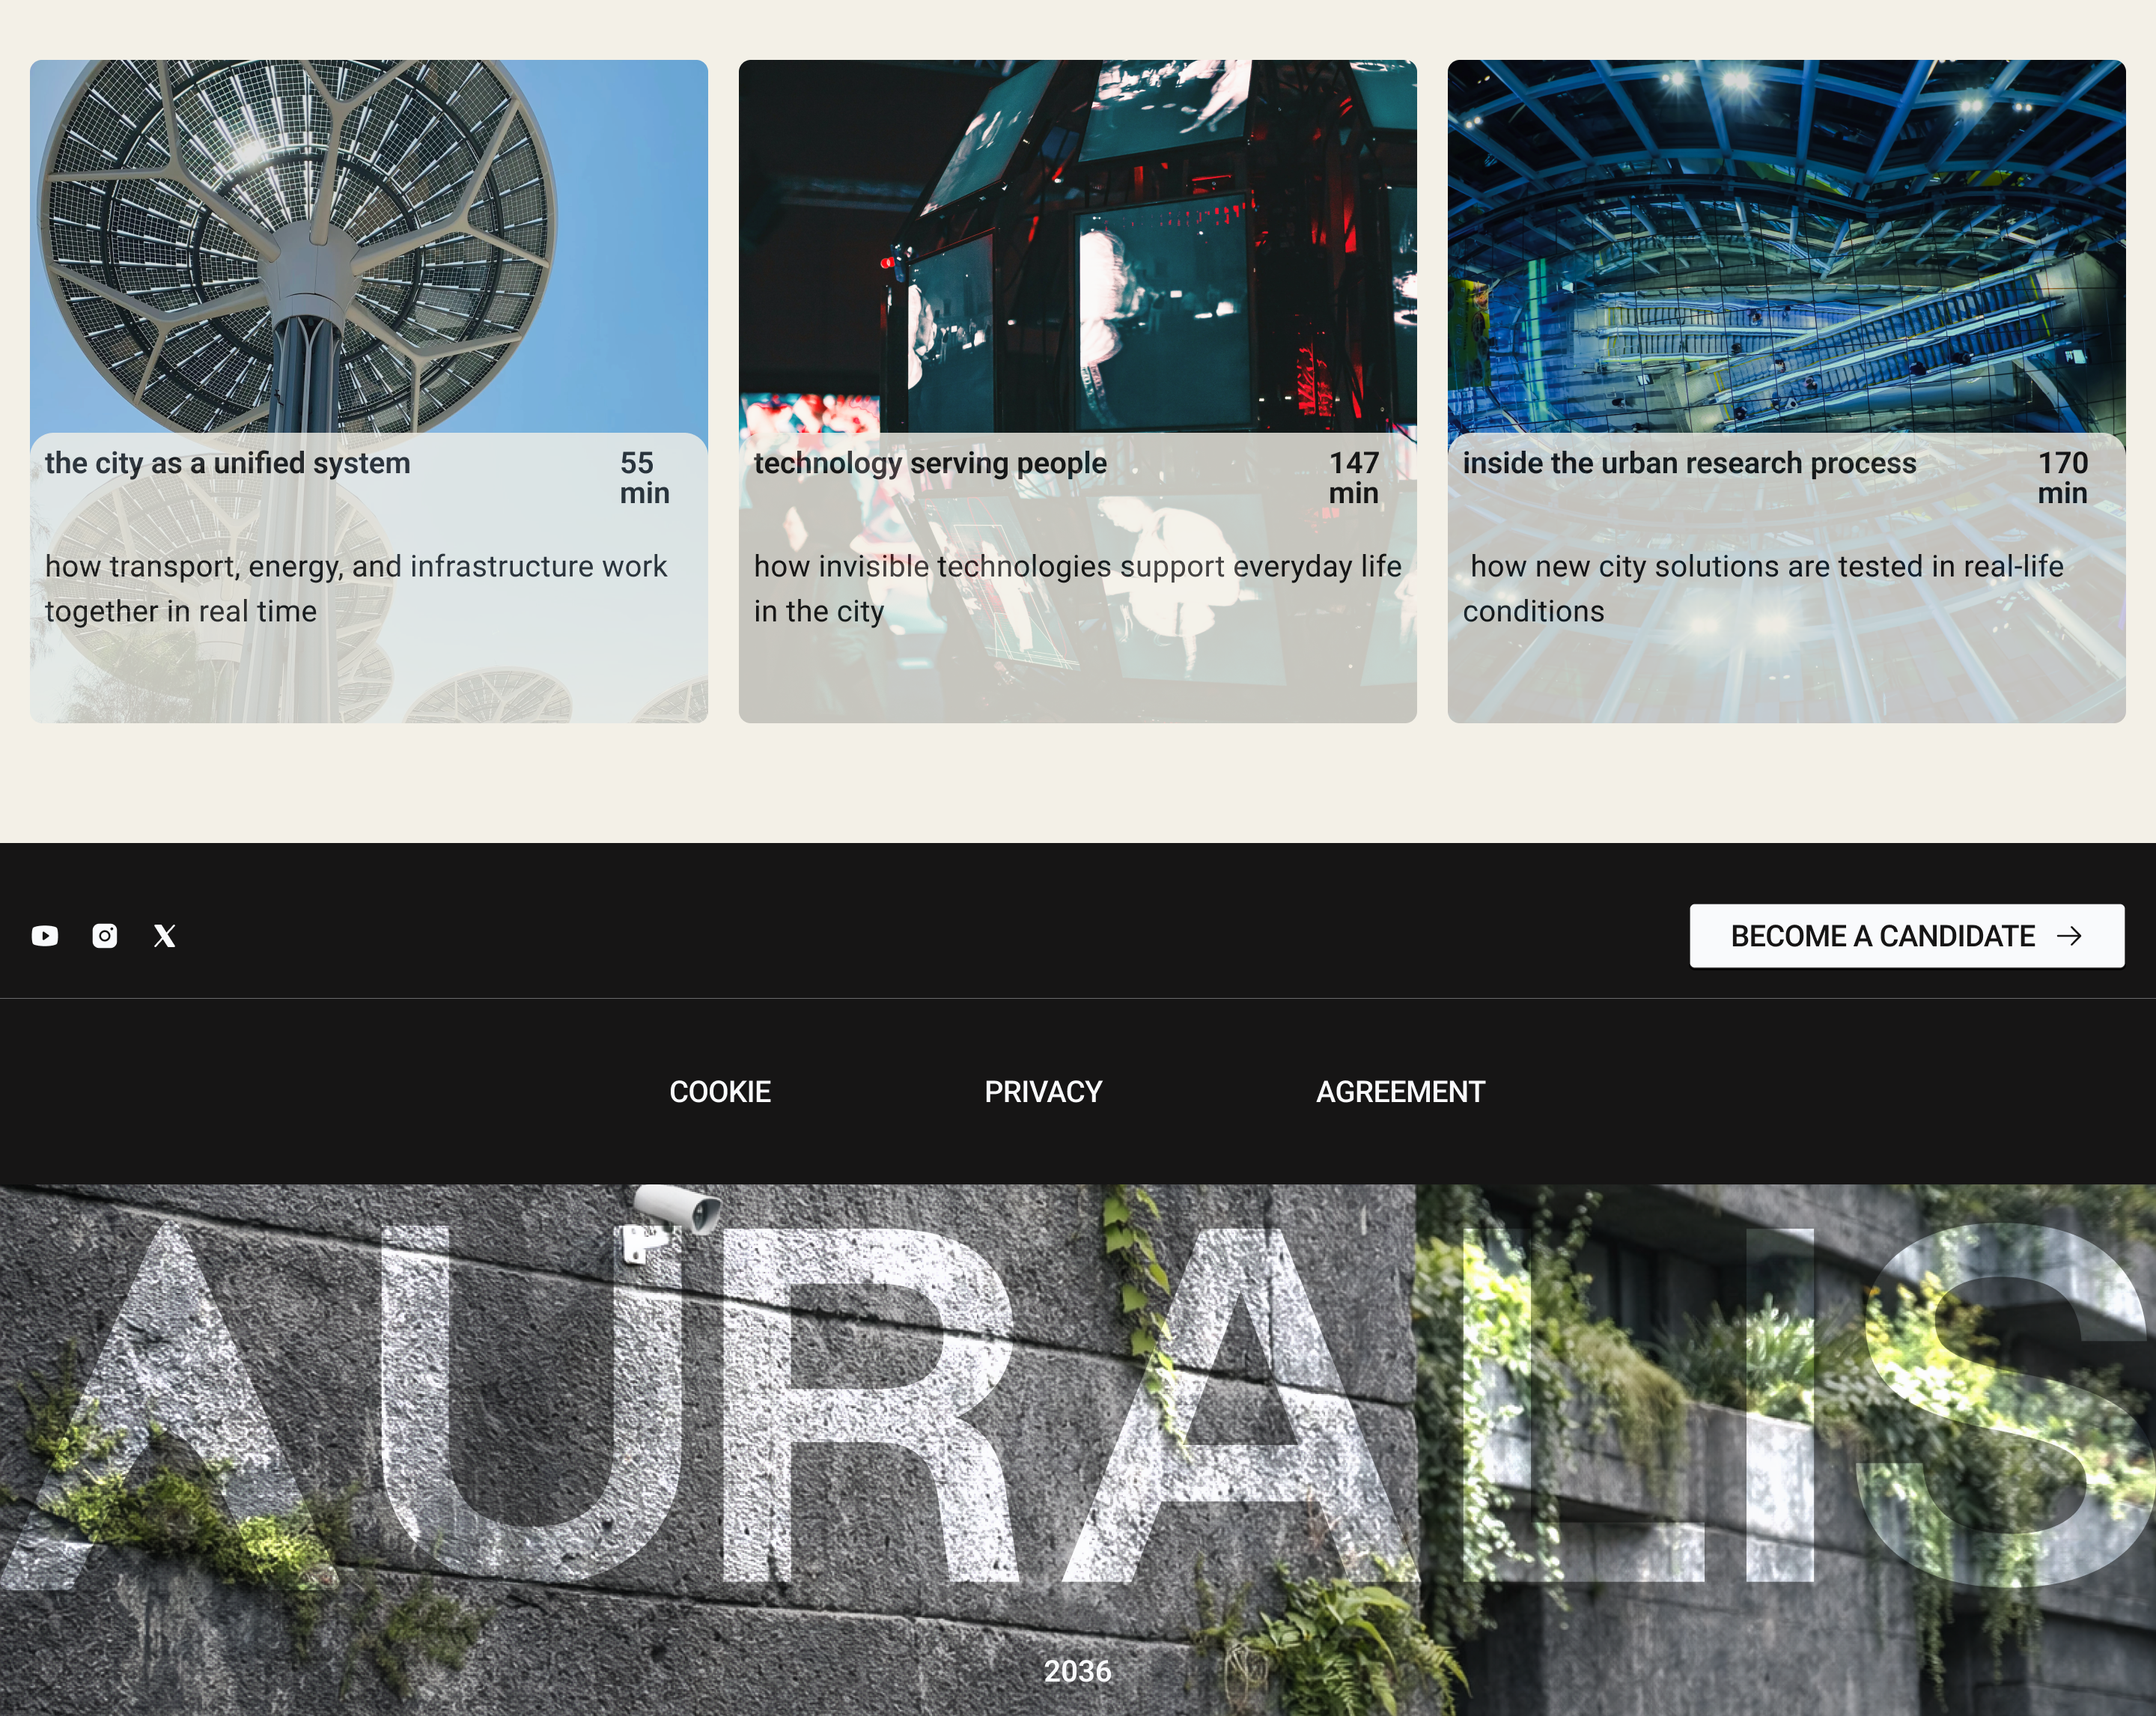Select the video screens installation card image
This screenshot has height=1716, width=2156.
coord(1078,246)
